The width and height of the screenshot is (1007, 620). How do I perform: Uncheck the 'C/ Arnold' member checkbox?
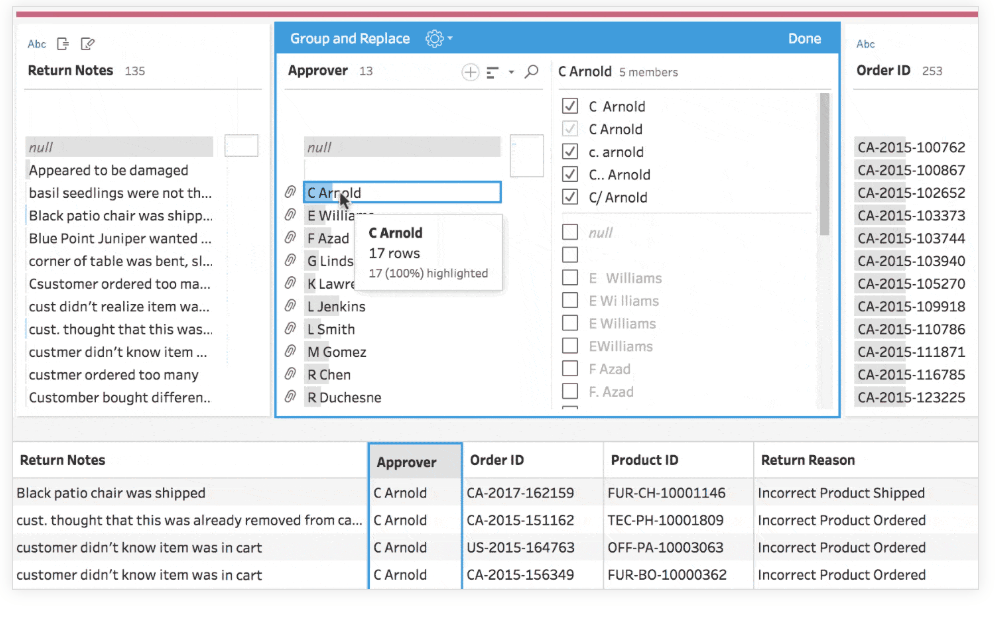coord(570,197)
